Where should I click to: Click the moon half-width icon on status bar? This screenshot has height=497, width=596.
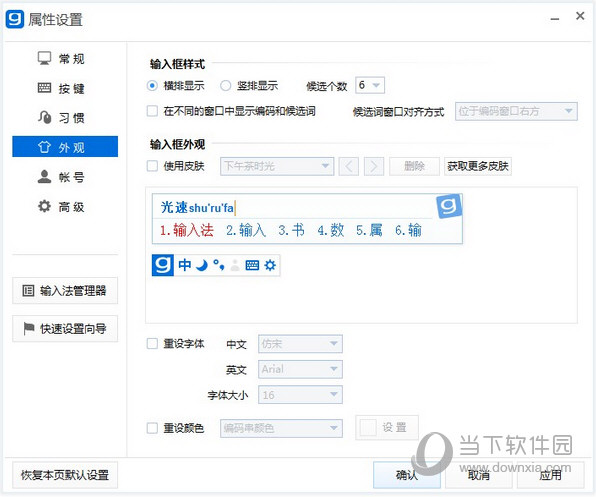pos(202,265)
